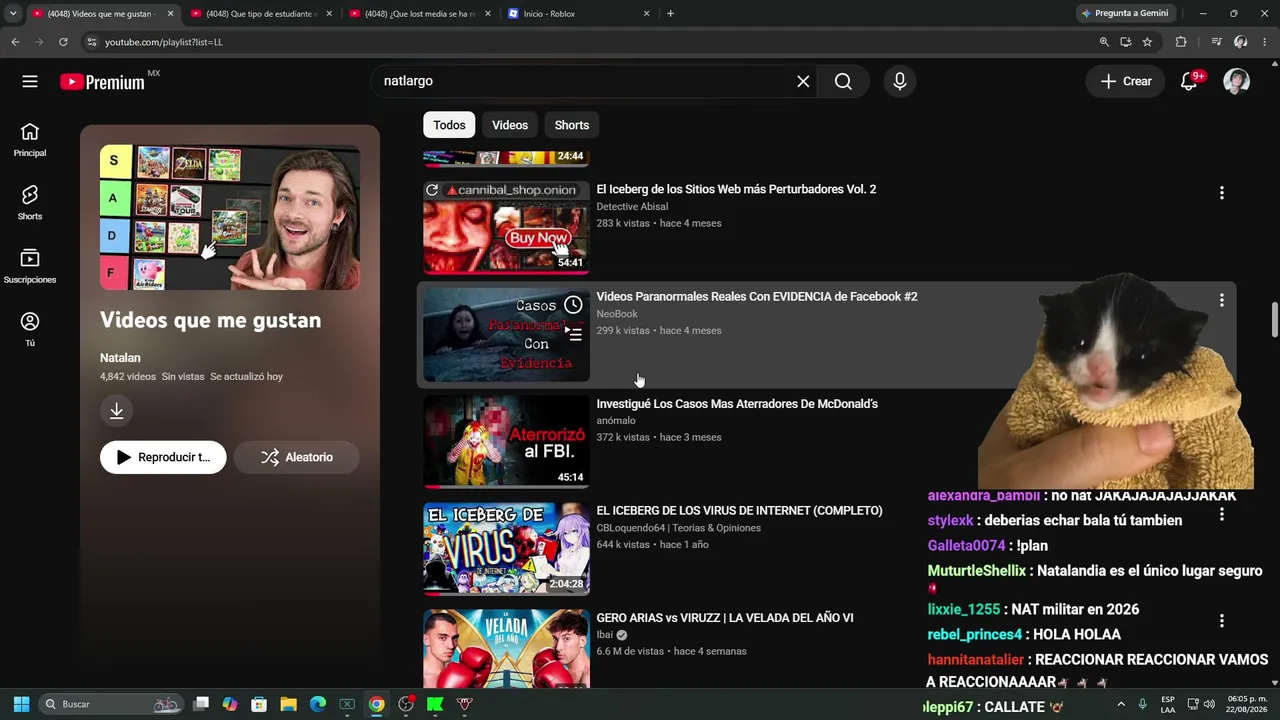Screen dimensions: 1280x720
Task: Open the Tú section in sidebar
Action: (x=30, y=329)
